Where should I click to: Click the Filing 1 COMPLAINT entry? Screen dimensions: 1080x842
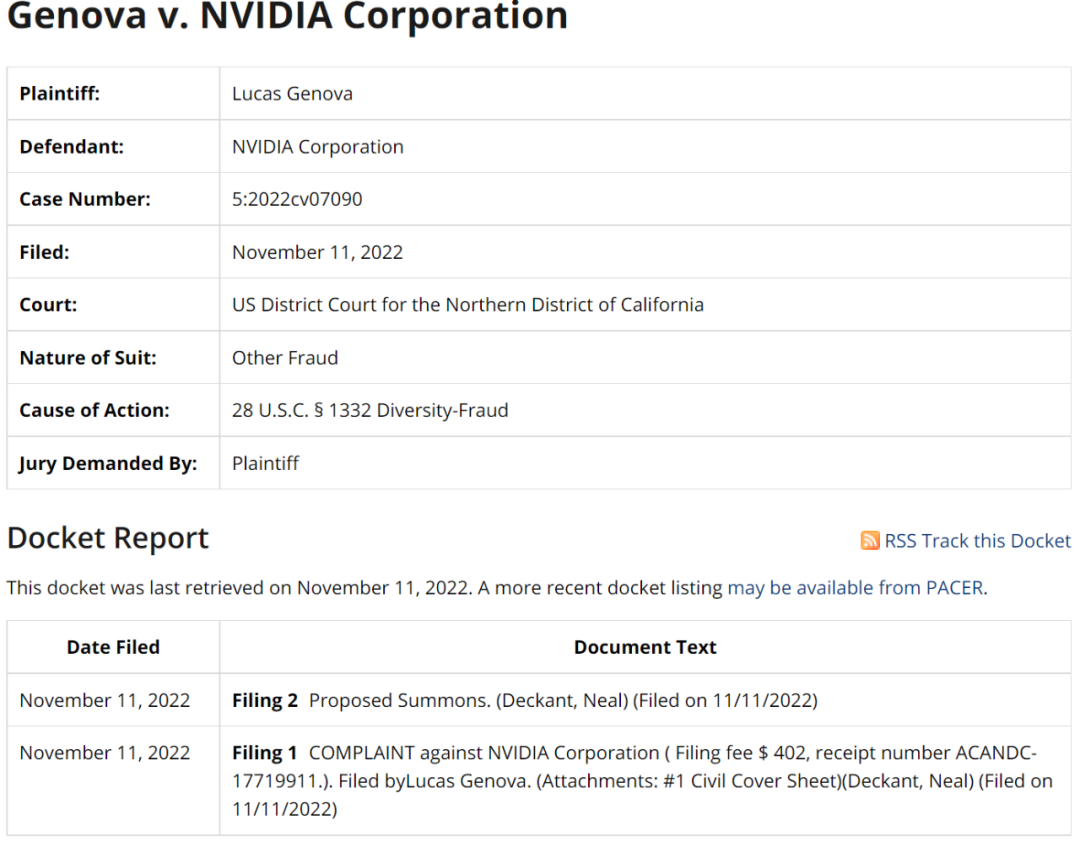pyautogui.click(x=641, y=780)
